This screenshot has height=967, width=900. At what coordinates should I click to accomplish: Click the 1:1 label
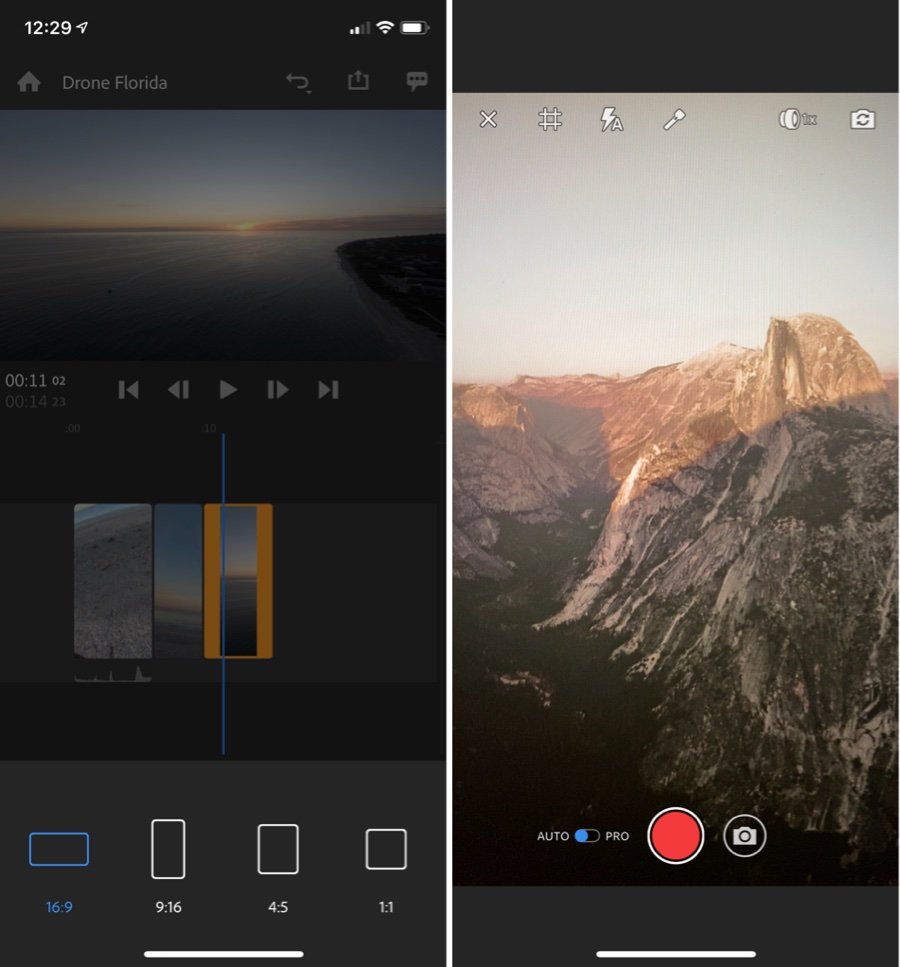386,907
